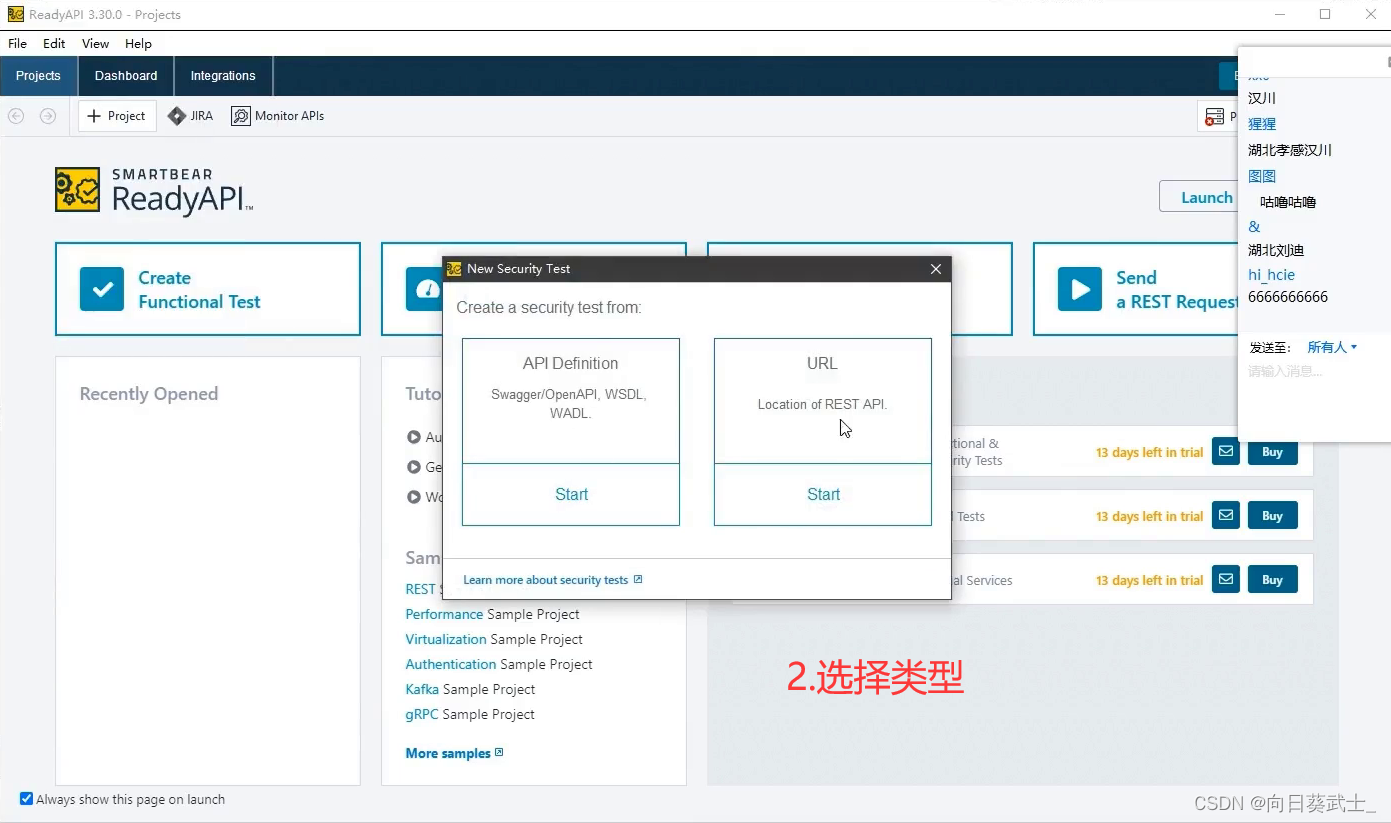
Task: Click mail icon in Virtual Services row
Action: [1226, 580]
